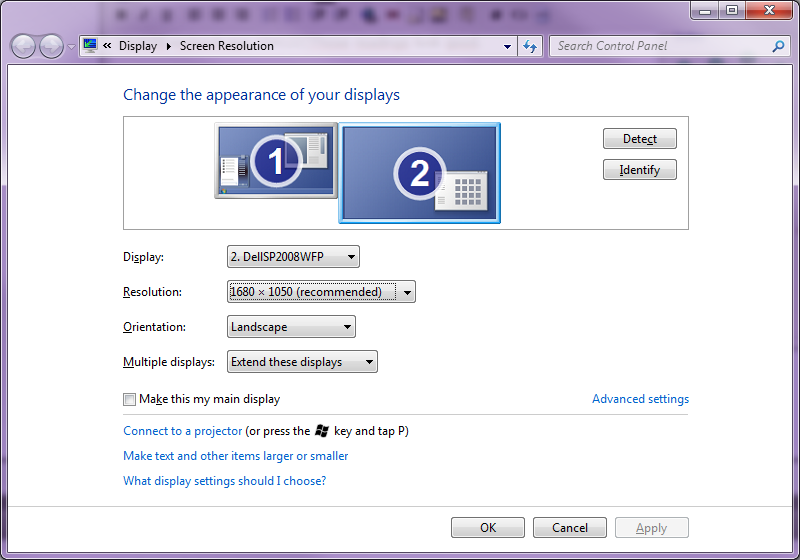Screen dimensions: 800x560
Task: Click the Refresh button next to the address bar
Action: [530, 46]
